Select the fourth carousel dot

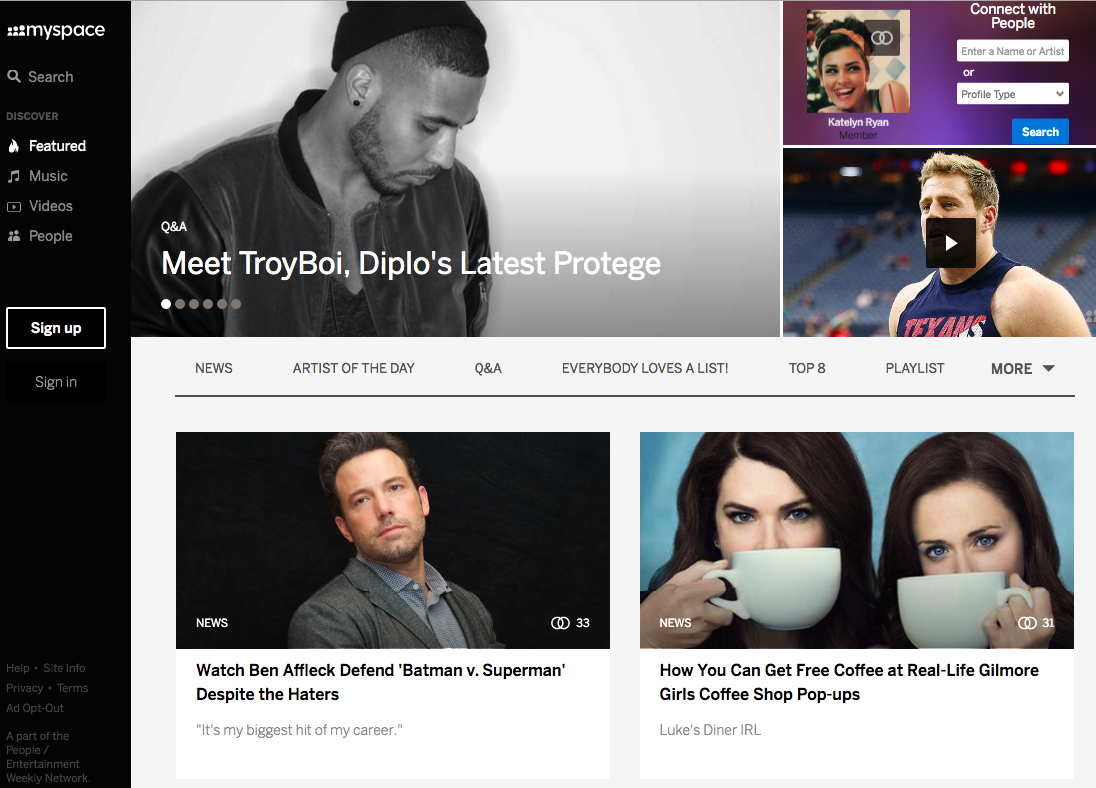tap(208, 304)
